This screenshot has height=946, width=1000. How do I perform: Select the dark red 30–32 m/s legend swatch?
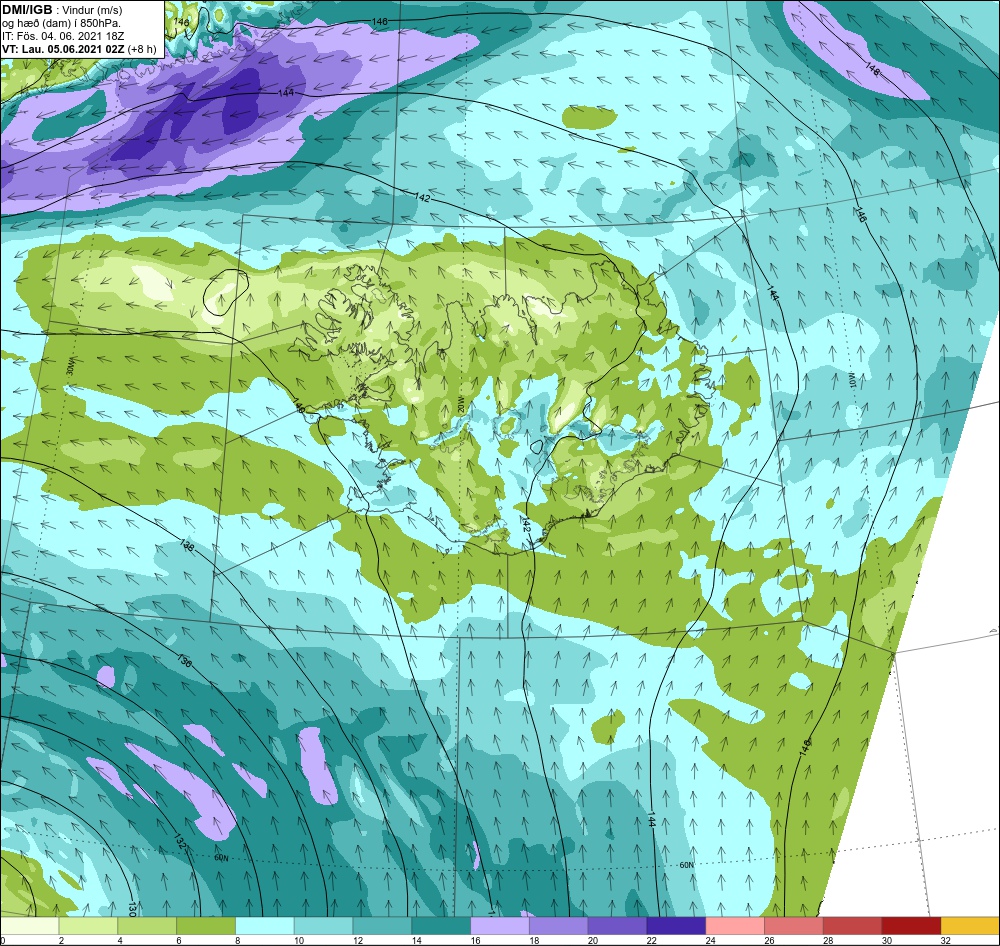point(911,926)
